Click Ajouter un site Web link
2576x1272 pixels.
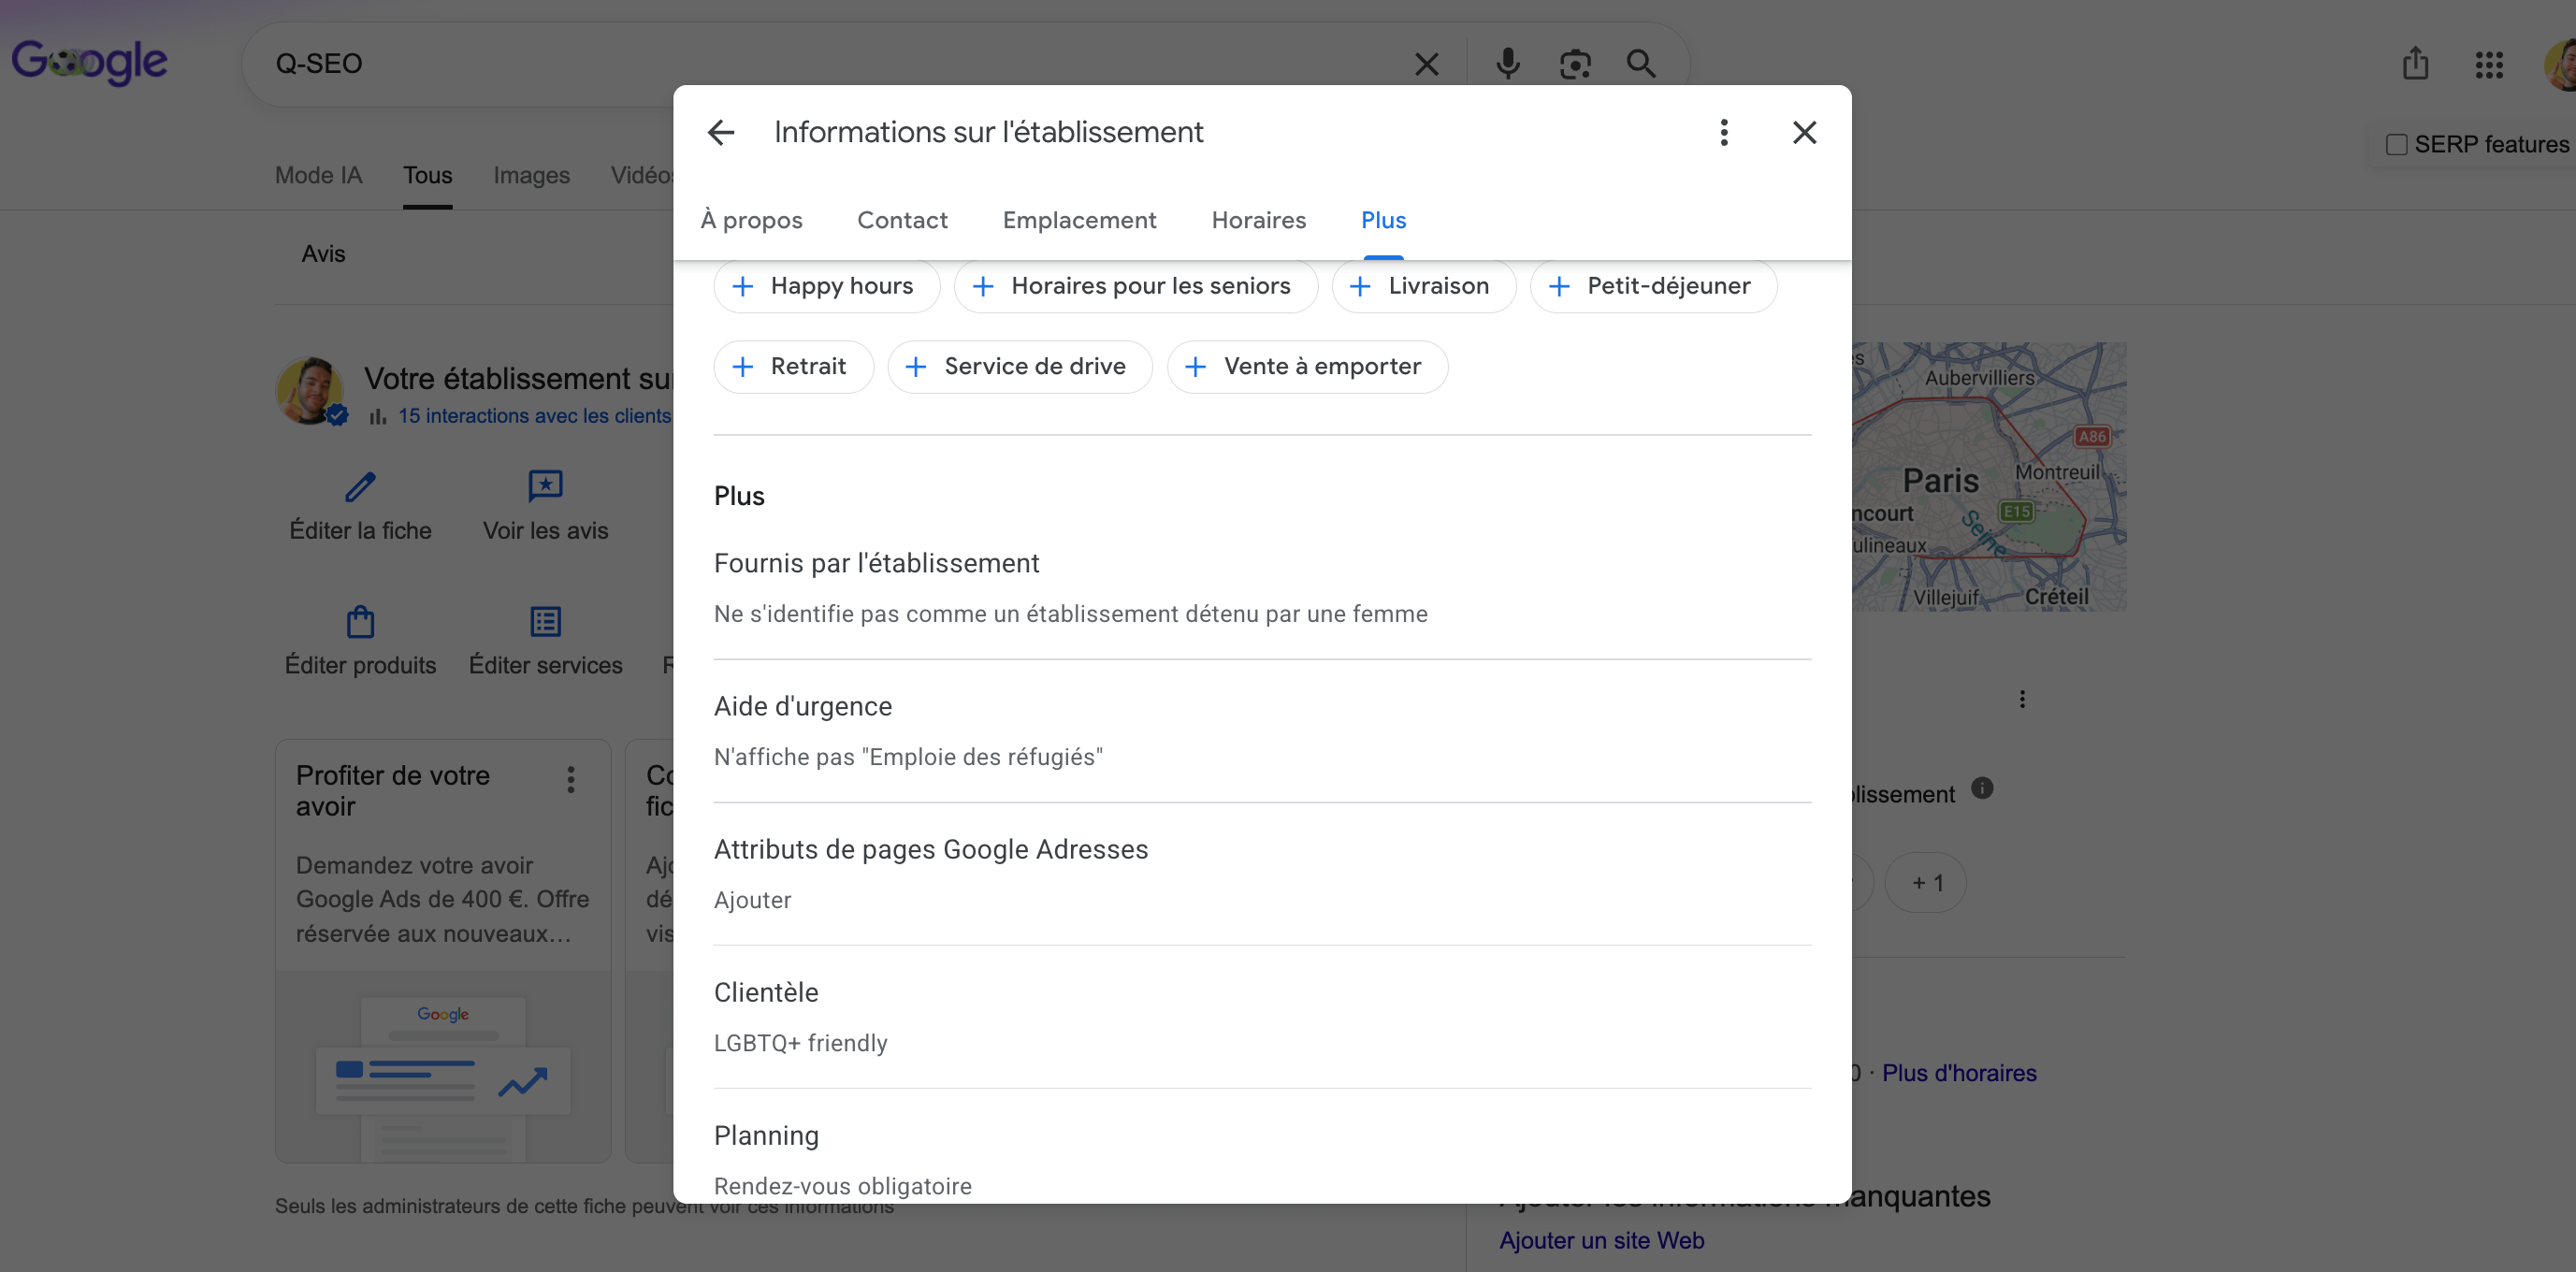[x=1601, y=1240]
